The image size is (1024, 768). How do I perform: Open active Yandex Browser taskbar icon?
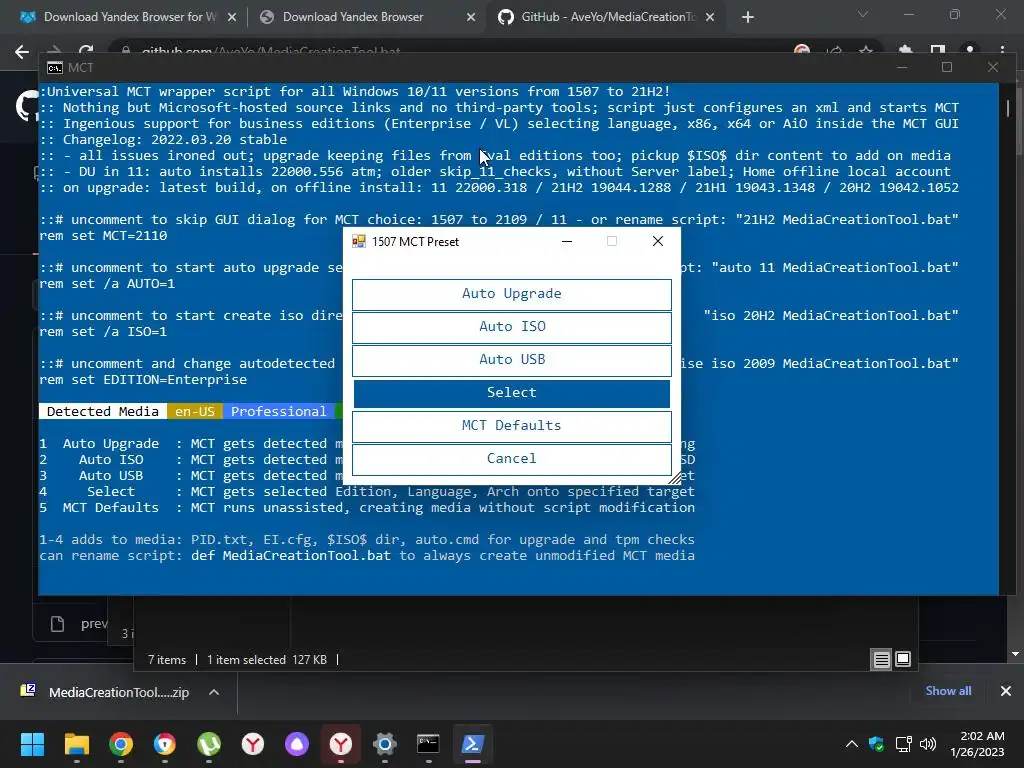(x=341, y=744)
